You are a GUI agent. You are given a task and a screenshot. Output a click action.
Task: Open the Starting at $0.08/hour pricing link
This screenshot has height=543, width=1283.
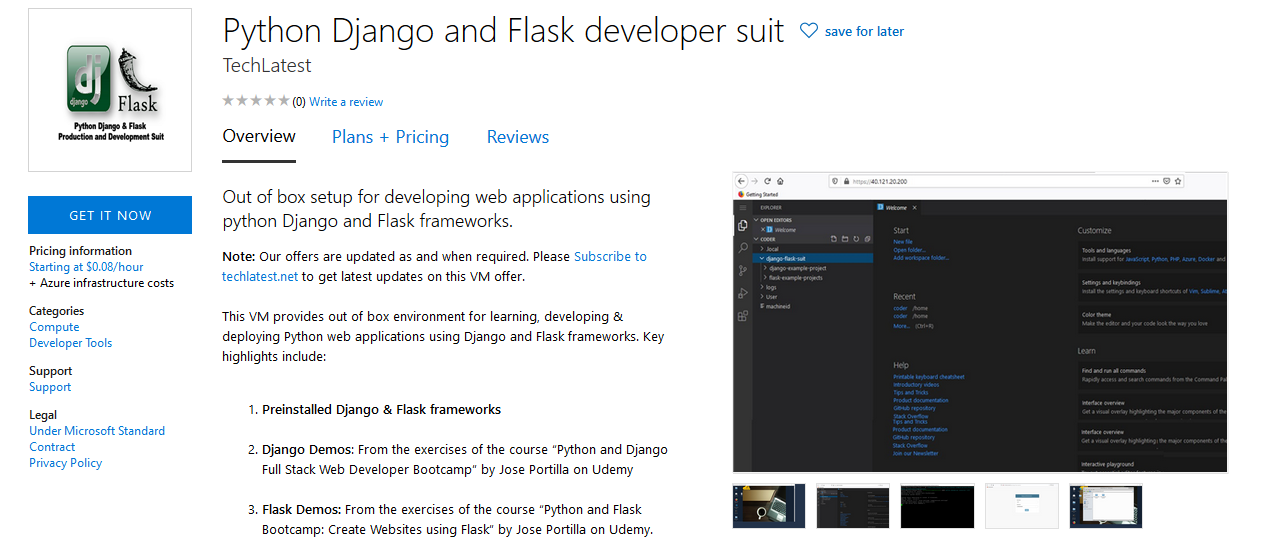pyautogui.click(x=86, y=267)
